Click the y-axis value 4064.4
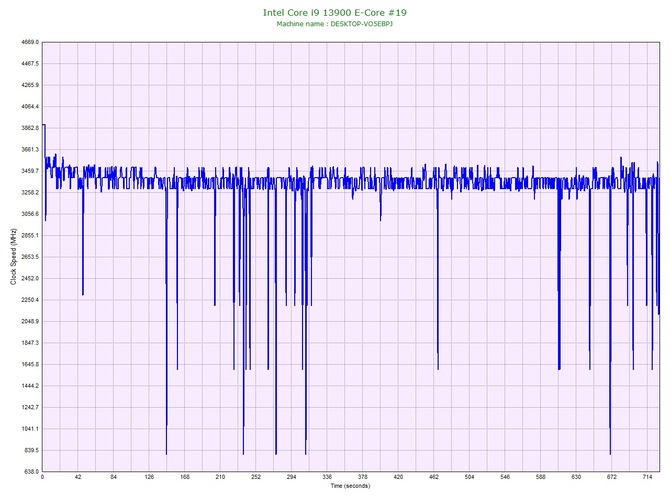Viewport: 670px width, 503px height. tap(30, 106)
